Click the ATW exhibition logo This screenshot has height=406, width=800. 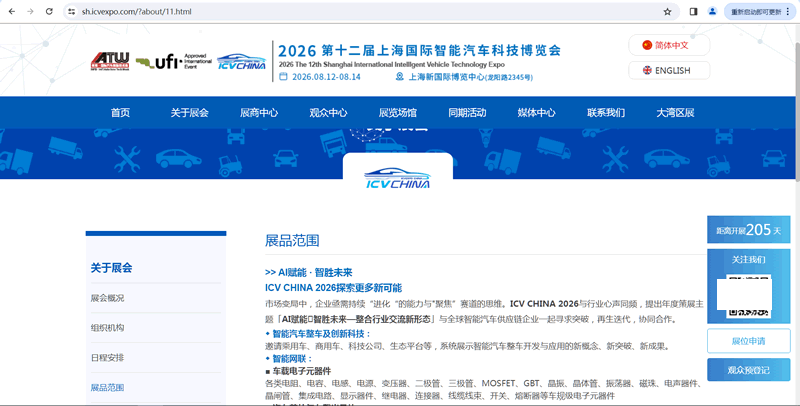tap(108, 61)
